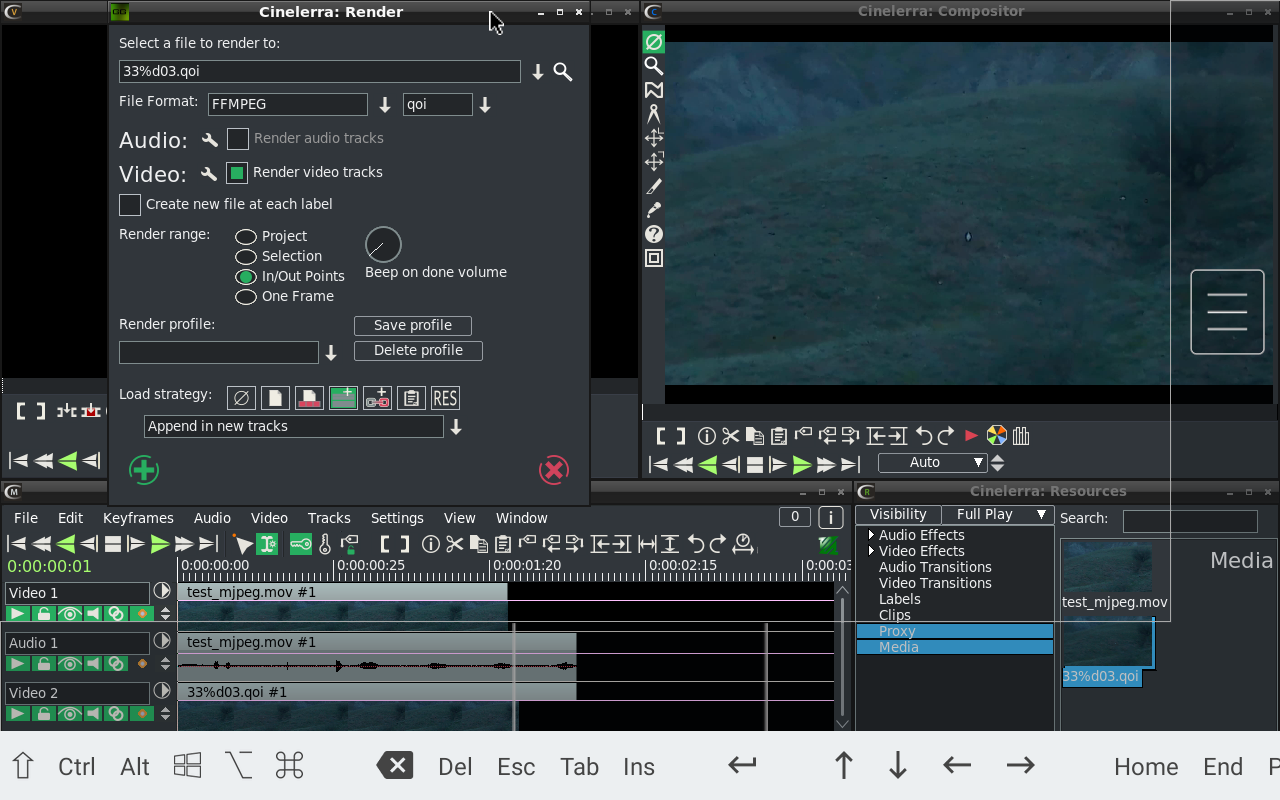The width and height of the screenshot is (1280, 800).
Task: Choose One Frame render range
Action: (x=246, y=297)
